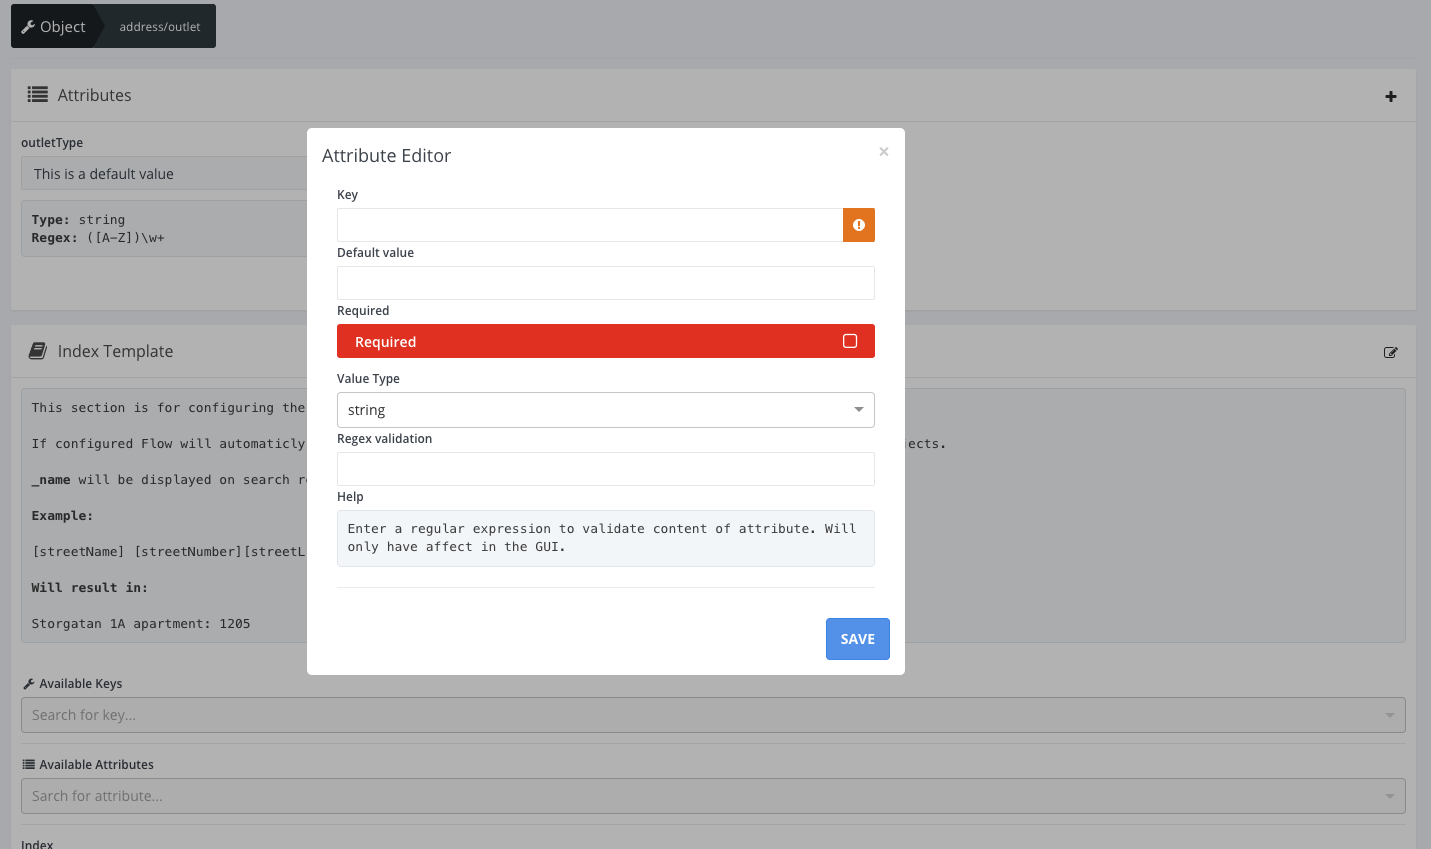Viewport: 1431px width, 849px height.
Task: Click the list icon next to Attributes heading
Action: (38, 95)
